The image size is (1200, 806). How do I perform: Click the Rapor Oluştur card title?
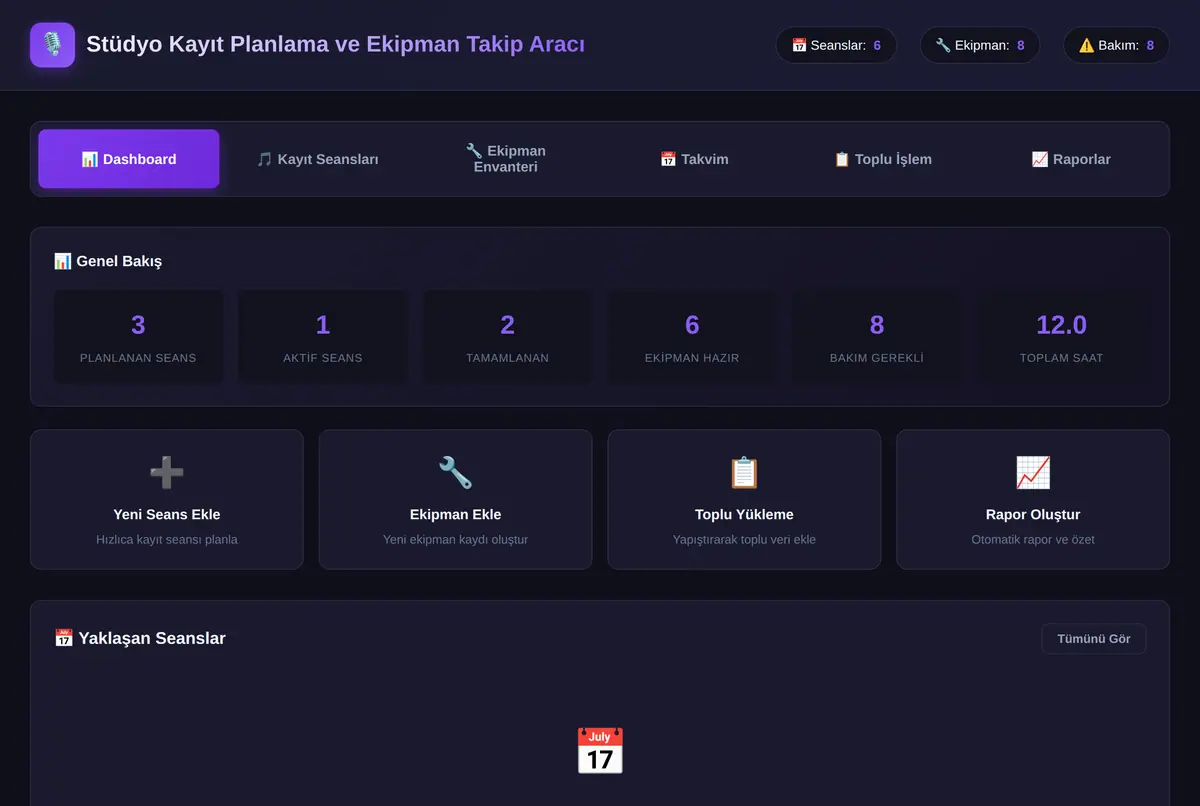pos(1033,515)
